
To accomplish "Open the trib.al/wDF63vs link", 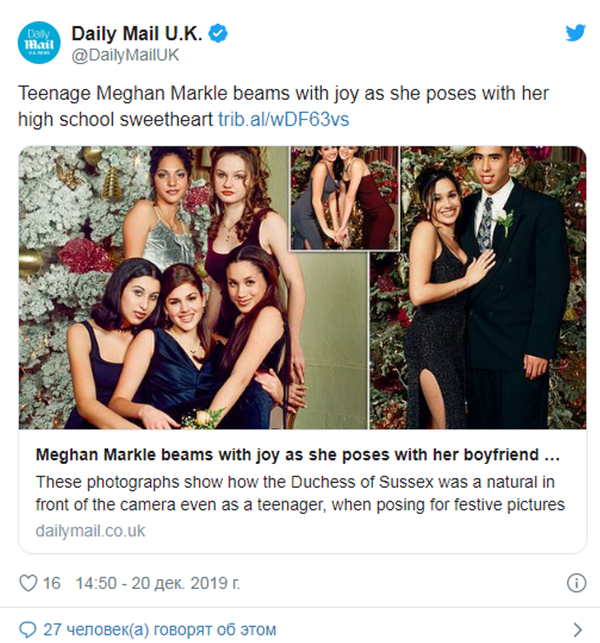I will click(283, 119).
